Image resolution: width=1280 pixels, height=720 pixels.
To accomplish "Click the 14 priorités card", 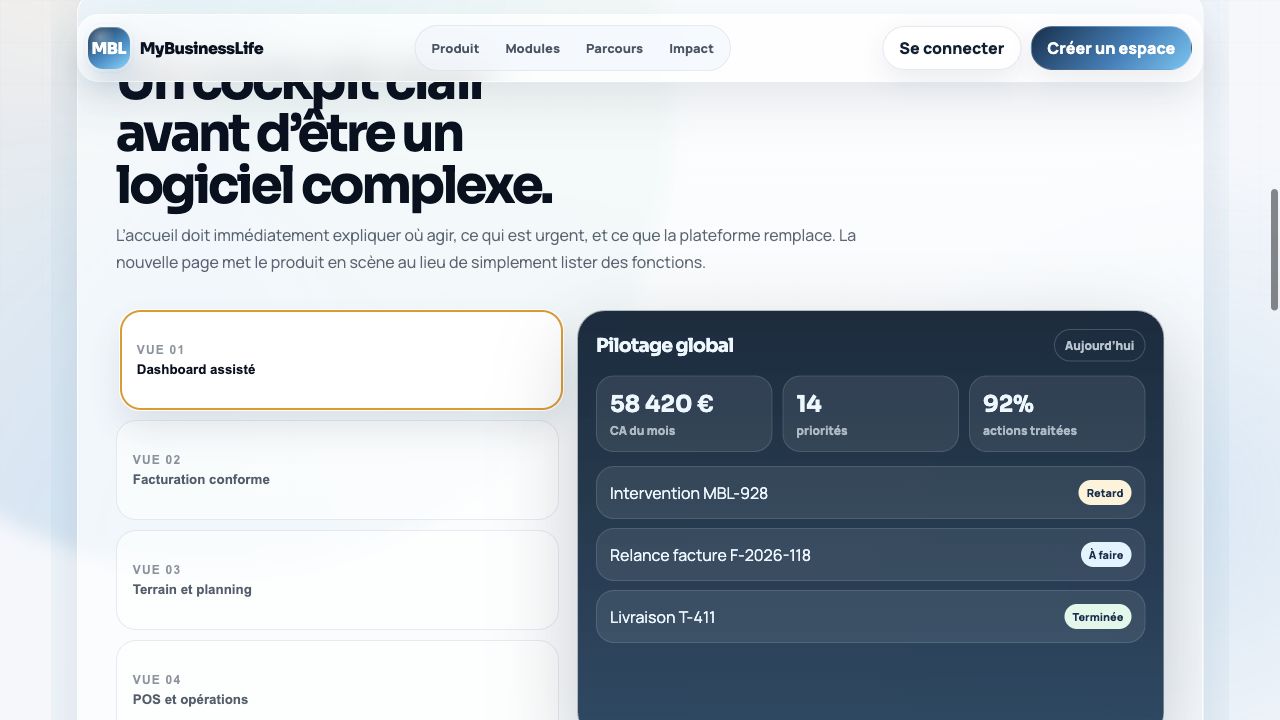I will click(870, 414).
